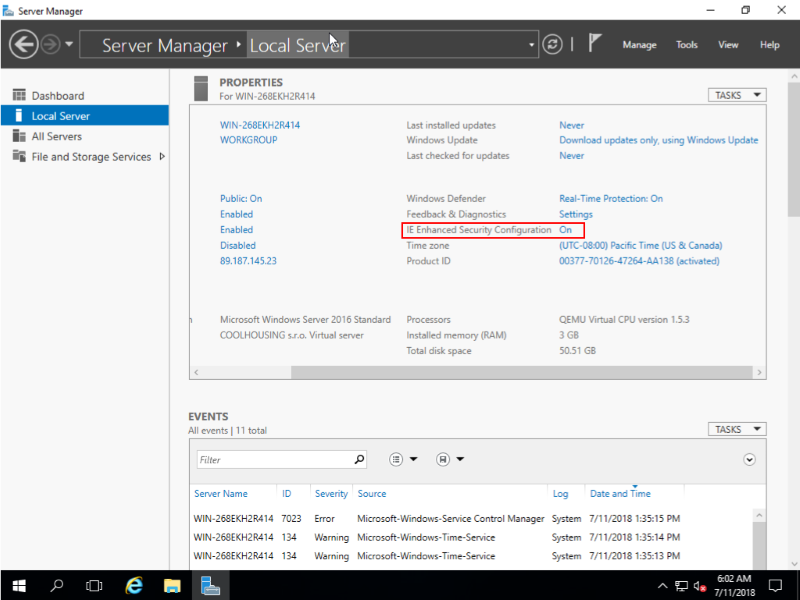The image size is (800, 600).
Task: Go back using the back arrow button
Action: (23, 45)
